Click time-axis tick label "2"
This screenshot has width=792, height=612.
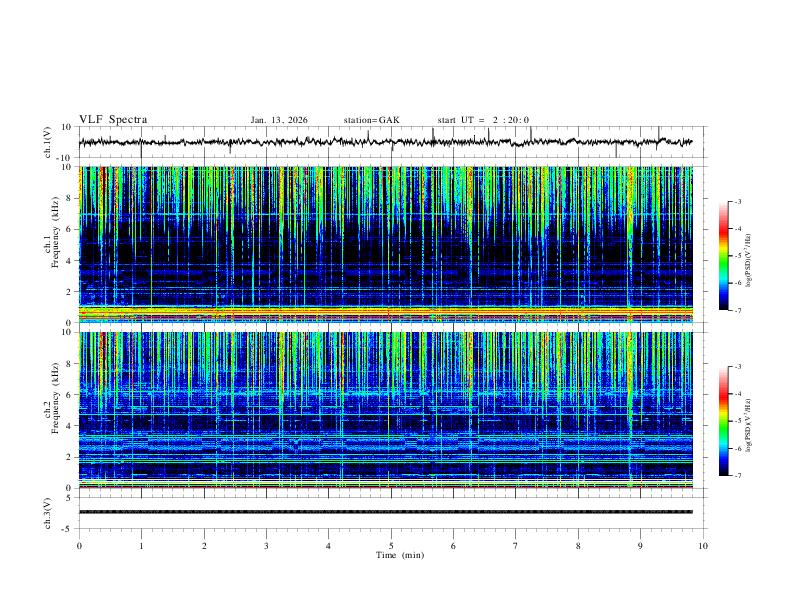click(x=204, y=546)
